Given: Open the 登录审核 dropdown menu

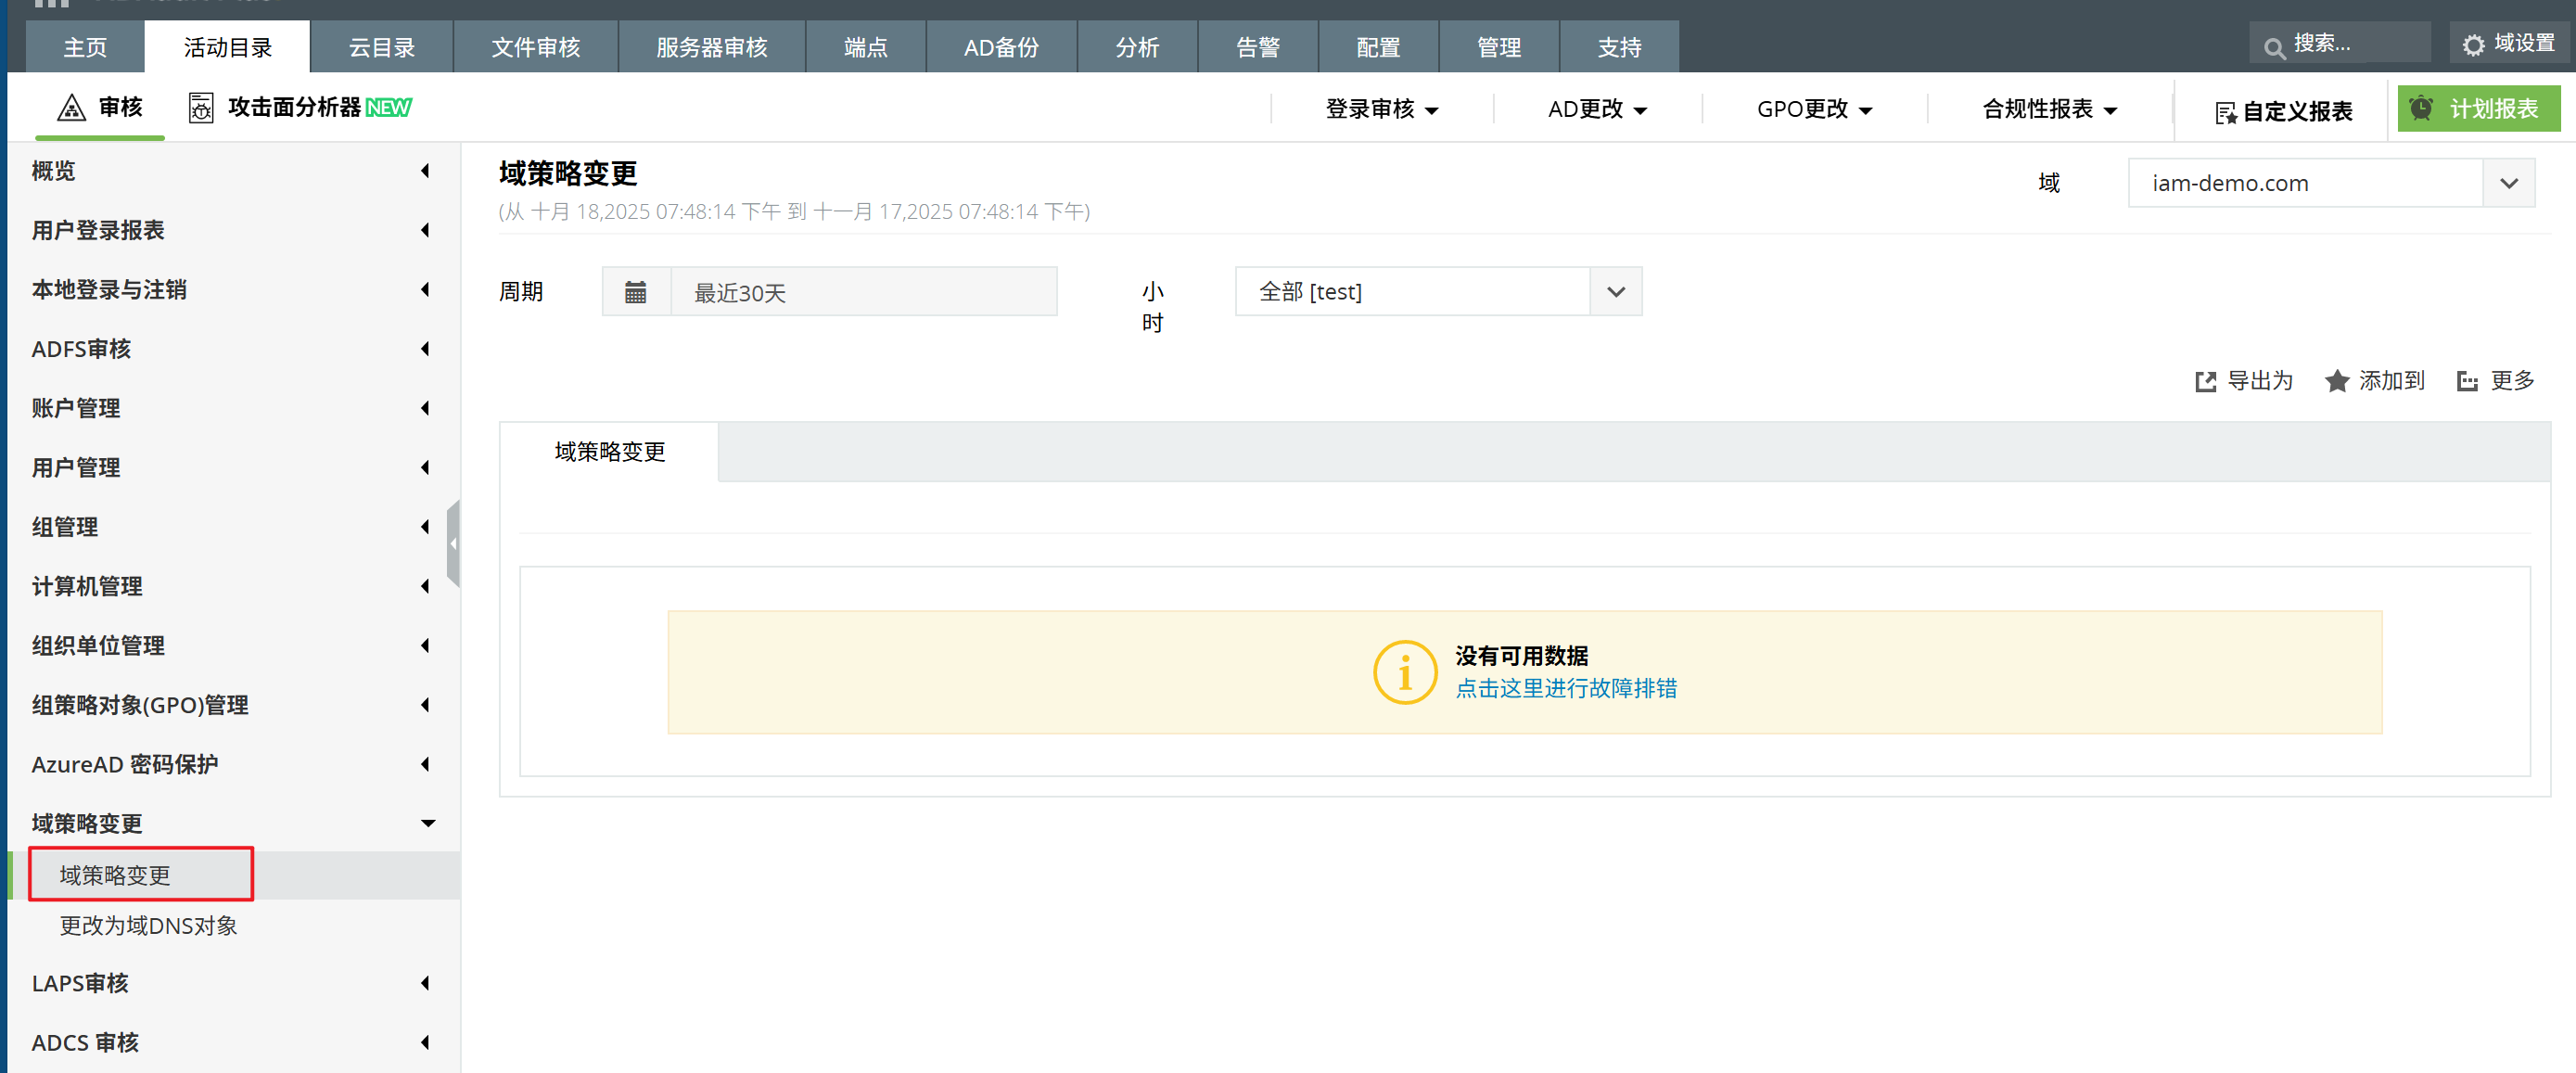Looking at the screenshot, I should click(1381, 109).
